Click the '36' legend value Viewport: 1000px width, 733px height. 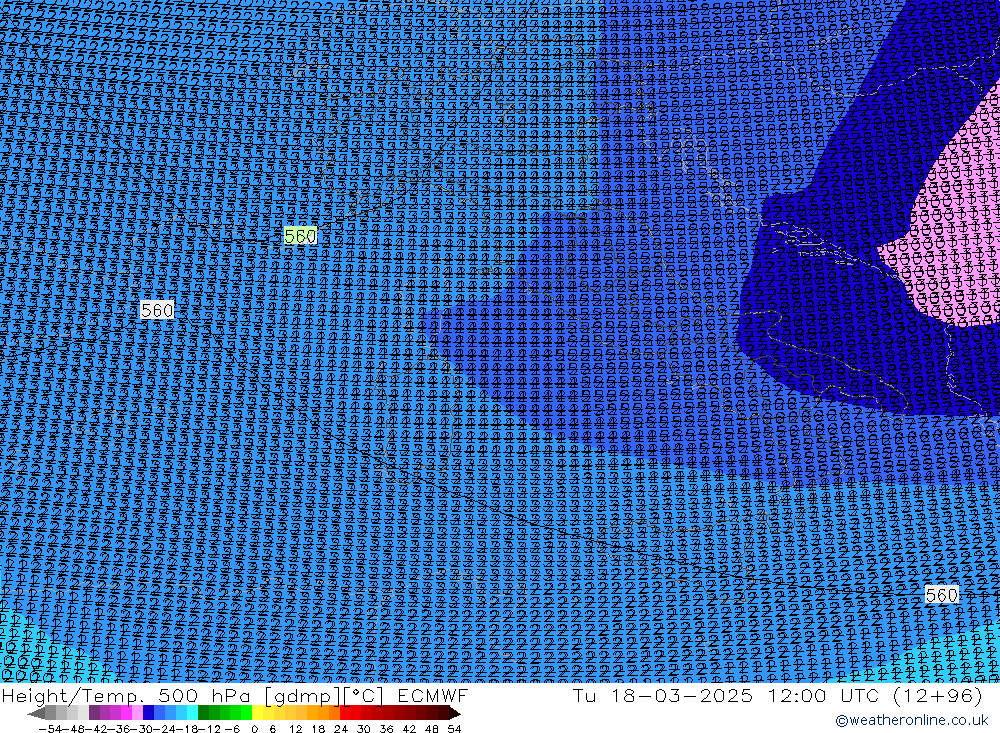[x=386, y=729]
